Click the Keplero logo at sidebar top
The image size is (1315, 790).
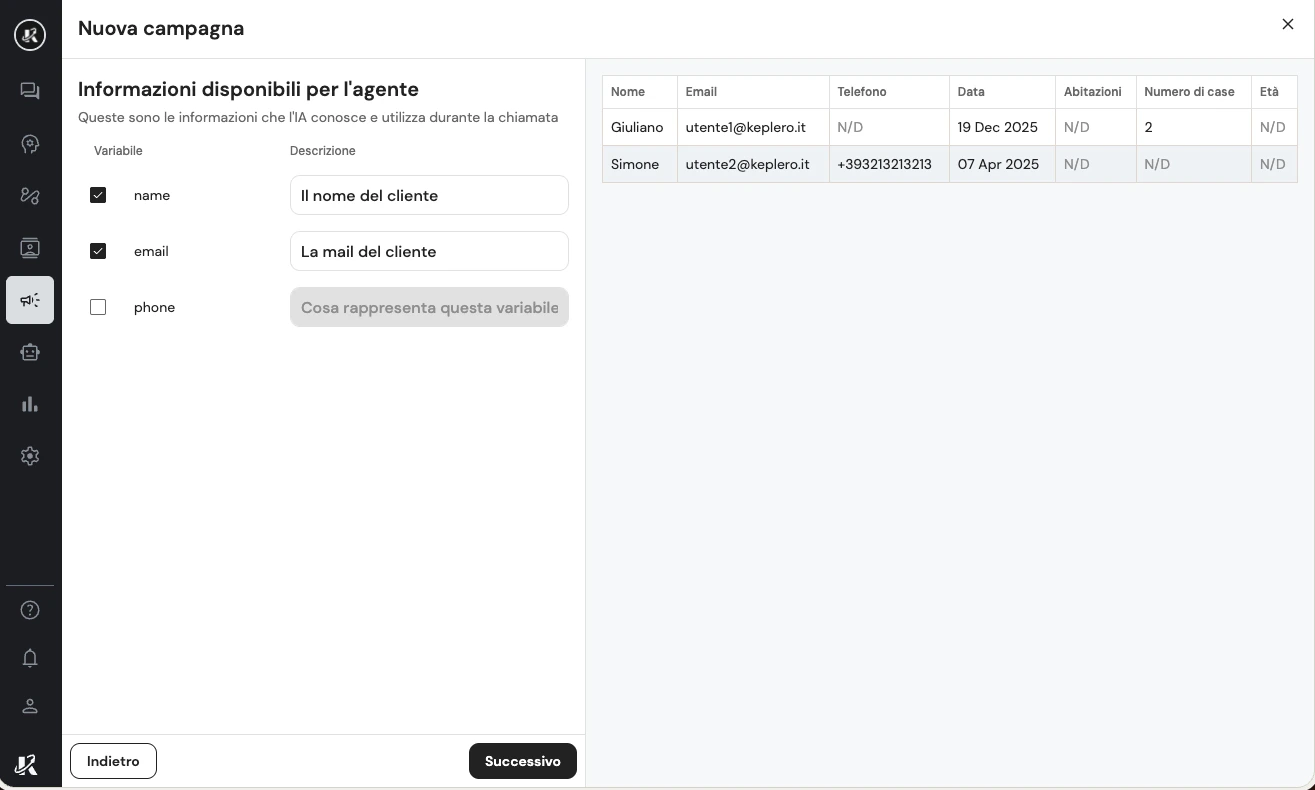coord(30,36)
